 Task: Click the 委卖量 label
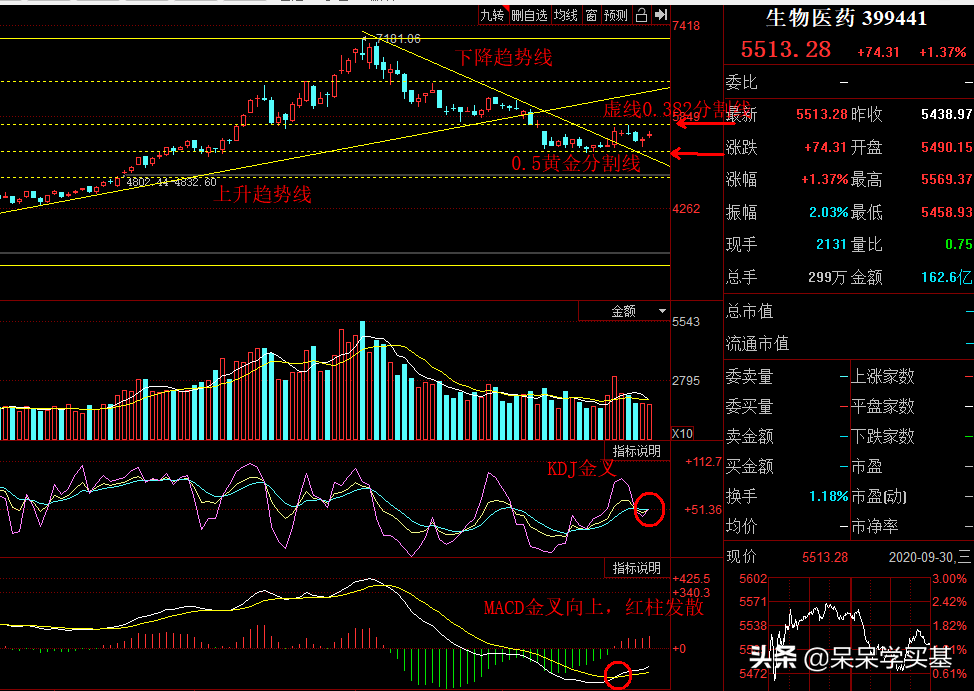pyautogui.click(x=749, y=376)
